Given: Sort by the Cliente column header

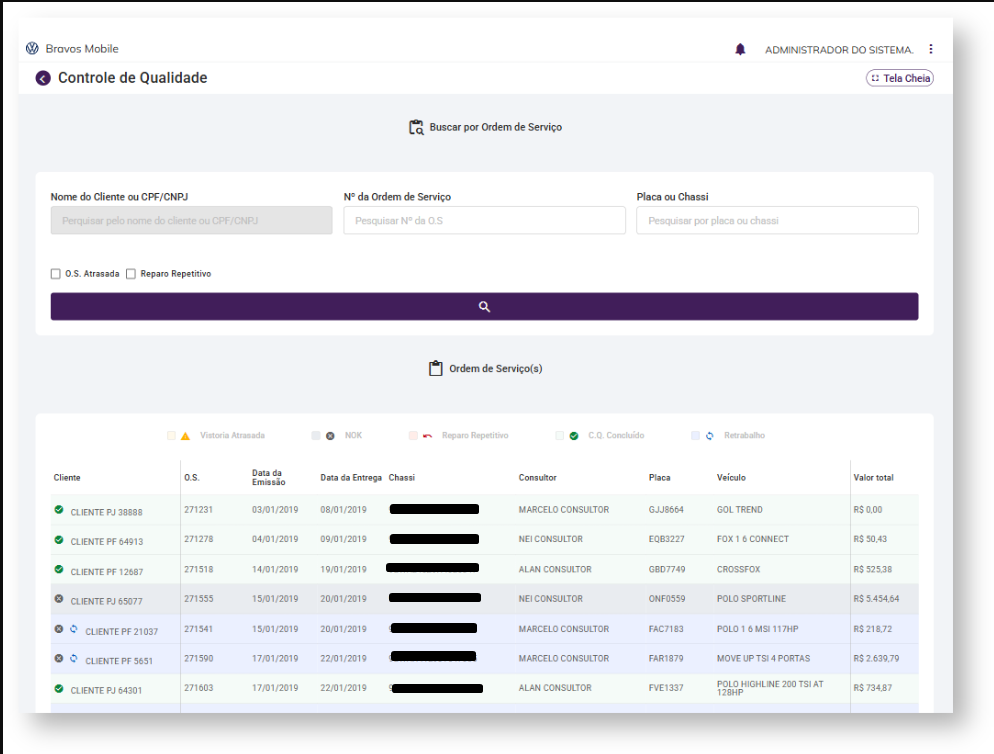Looking at the screenshot, I should [67, 478].
